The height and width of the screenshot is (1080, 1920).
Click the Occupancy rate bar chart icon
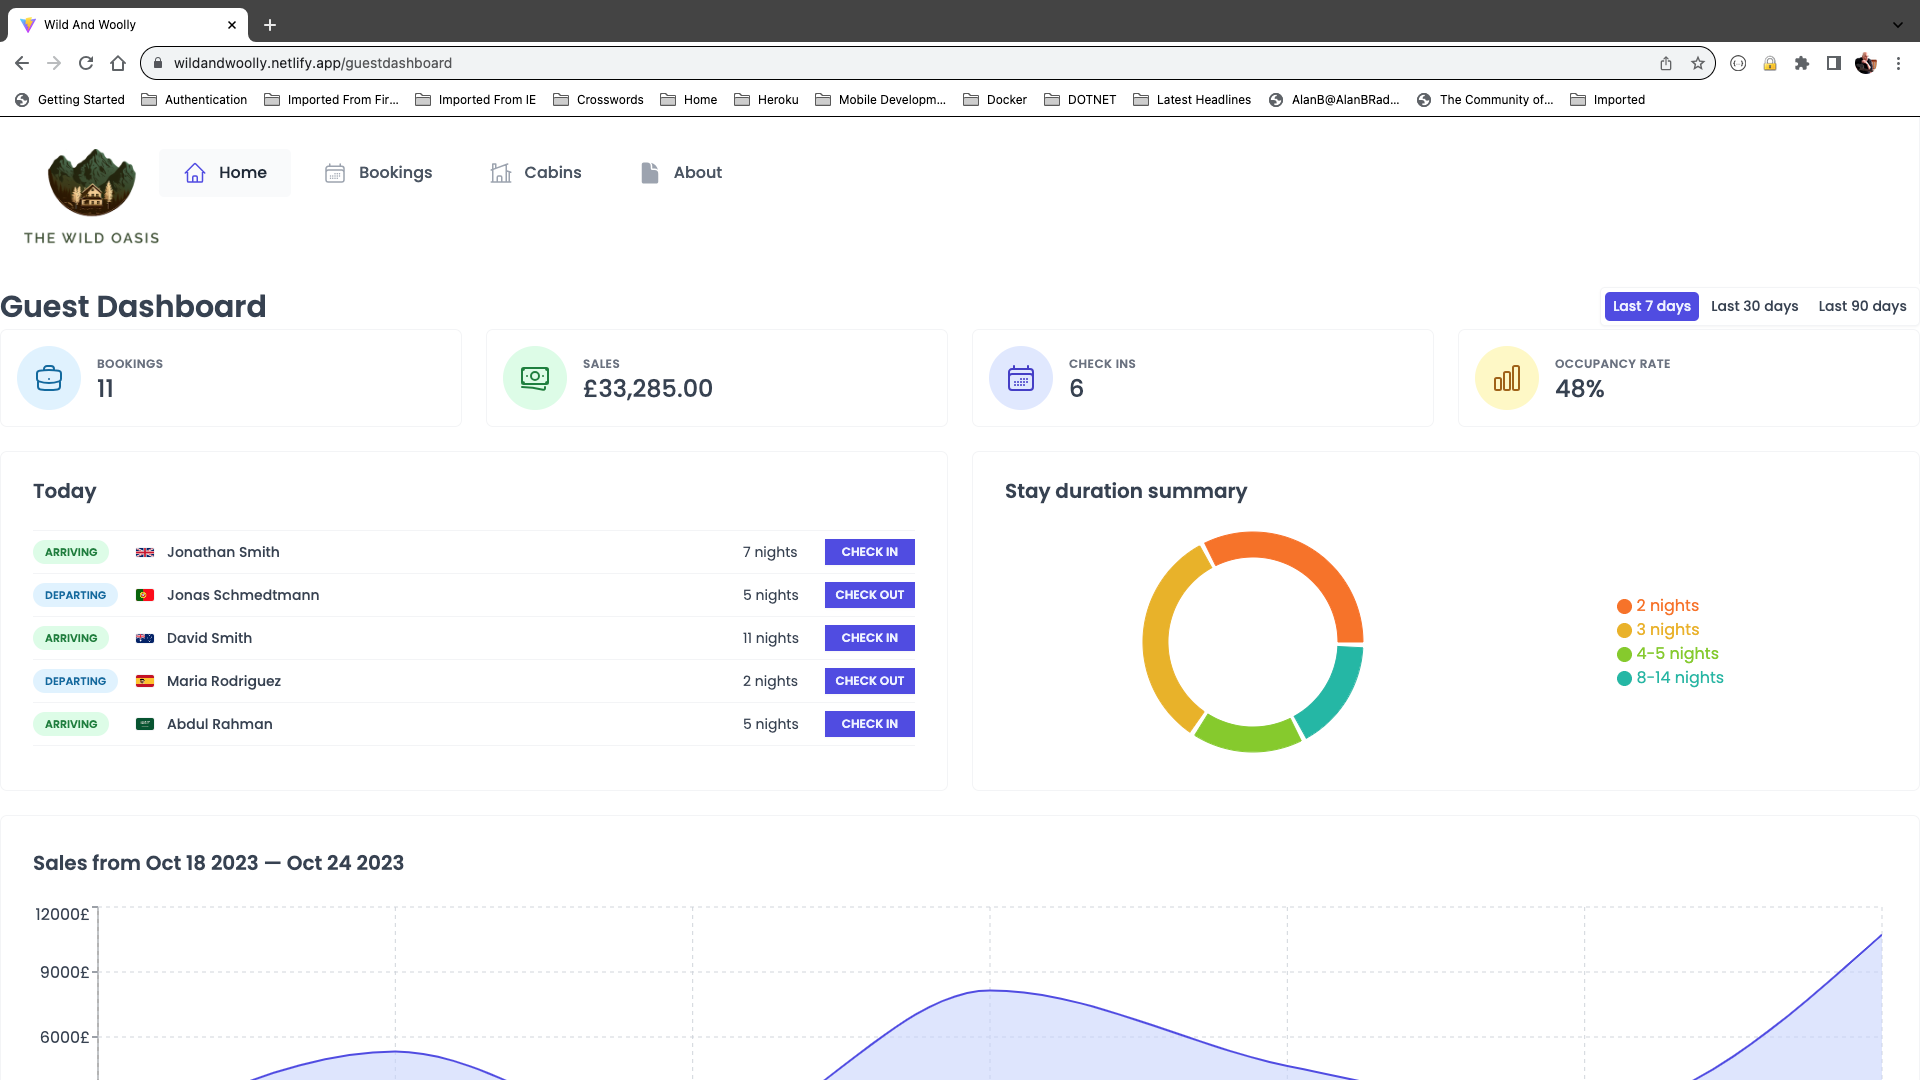(x=1507, y=378)
